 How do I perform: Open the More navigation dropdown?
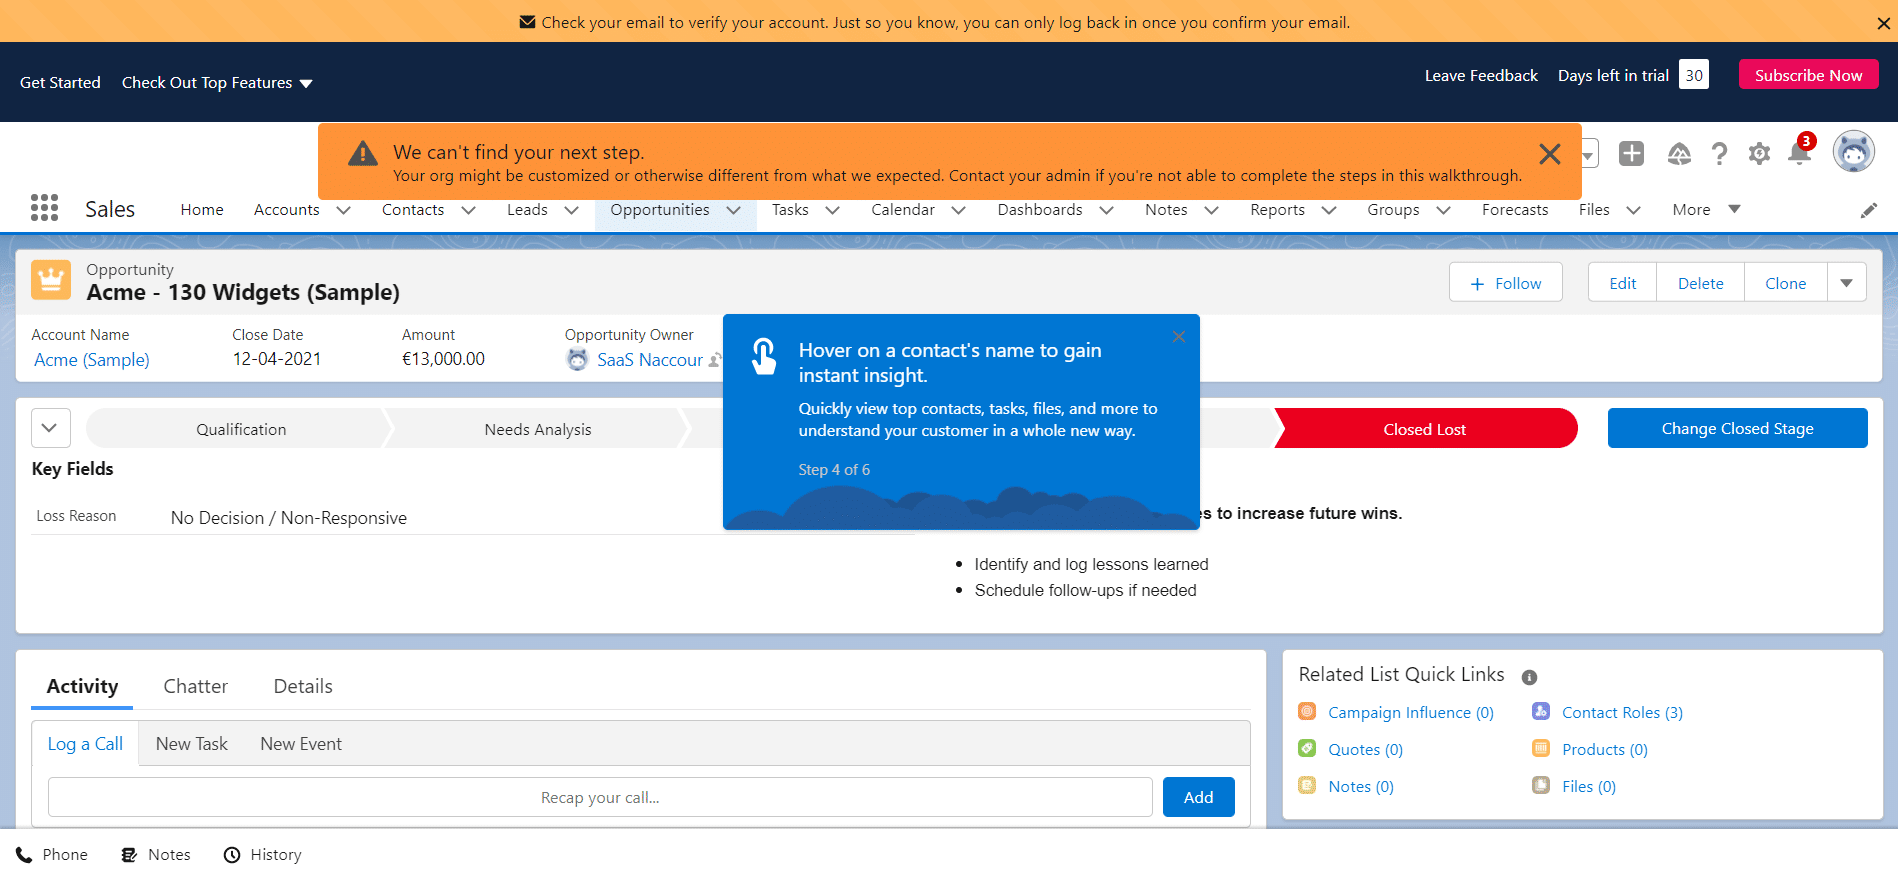coord(1706,210)
